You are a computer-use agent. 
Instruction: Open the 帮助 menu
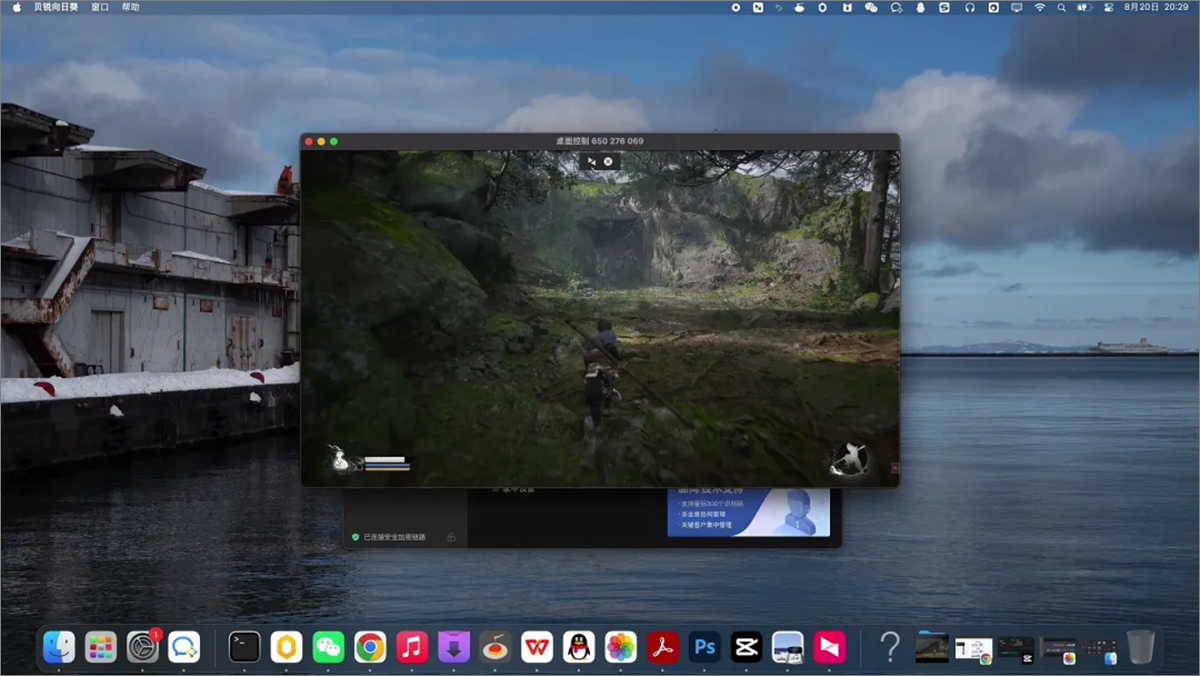coord(131,7)
